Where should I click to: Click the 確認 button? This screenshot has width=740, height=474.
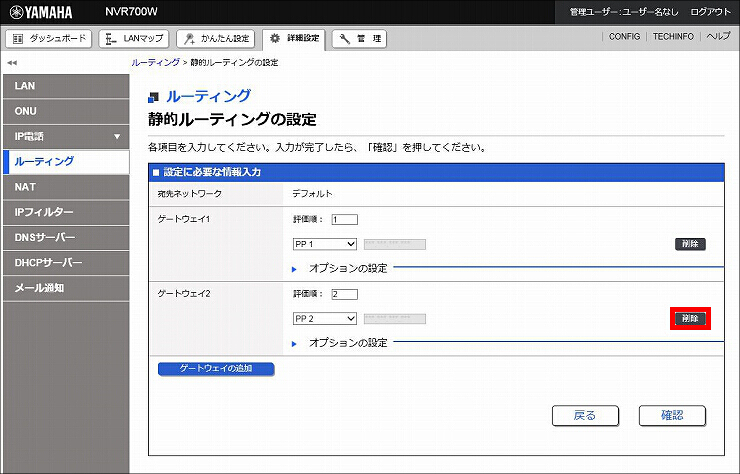[x=672, y=415]
